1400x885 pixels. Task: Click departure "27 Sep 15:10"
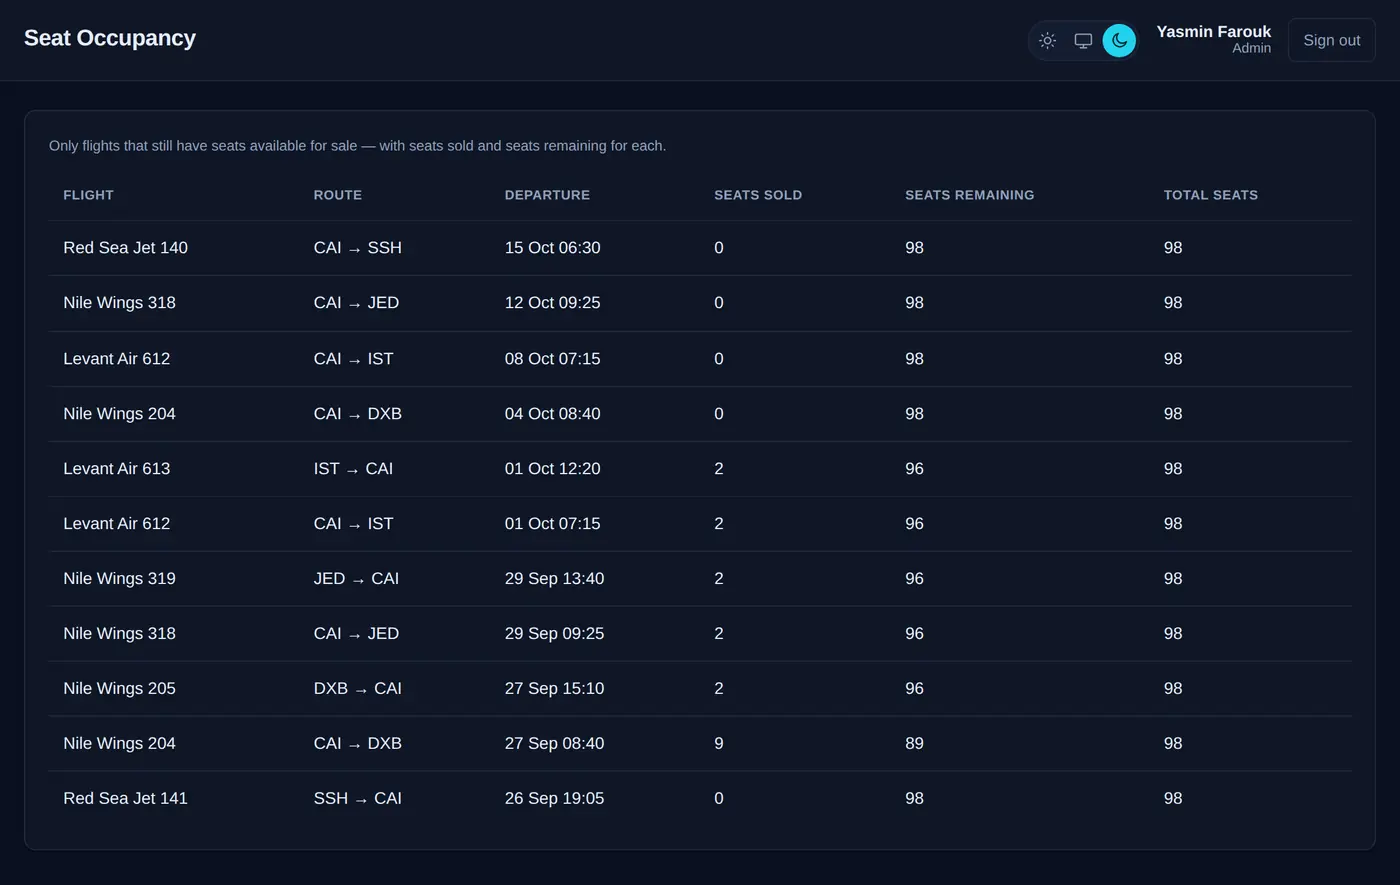click(554, 688)
